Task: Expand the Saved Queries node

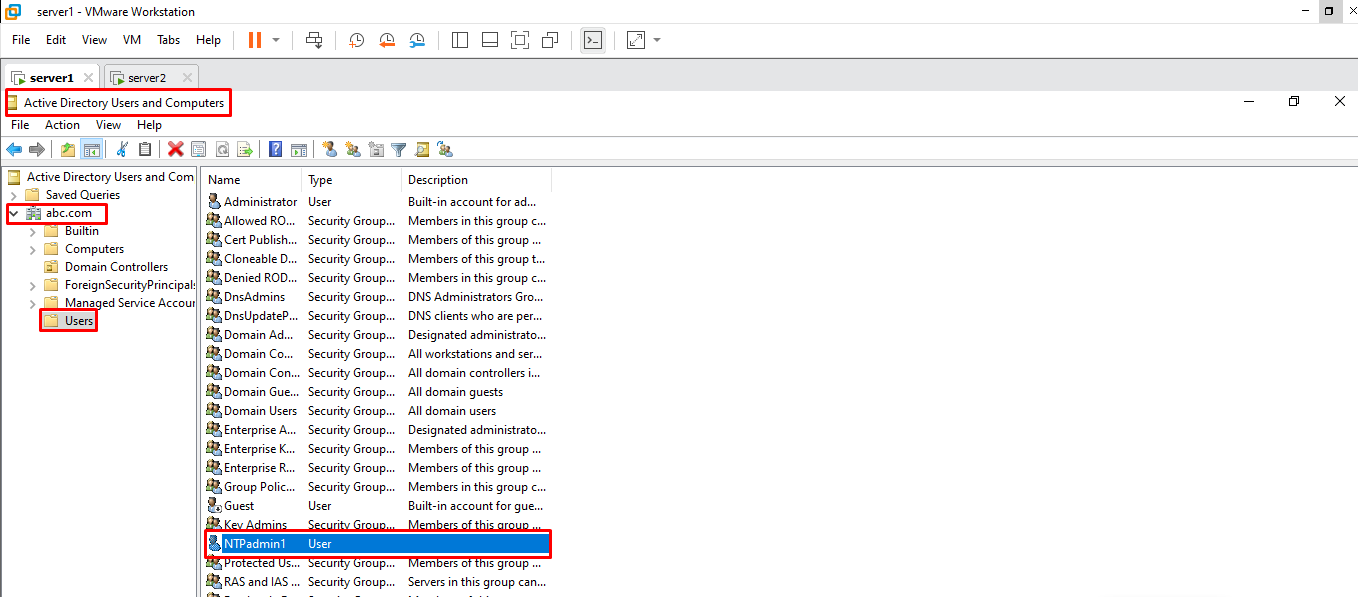Action: point(14,195)
